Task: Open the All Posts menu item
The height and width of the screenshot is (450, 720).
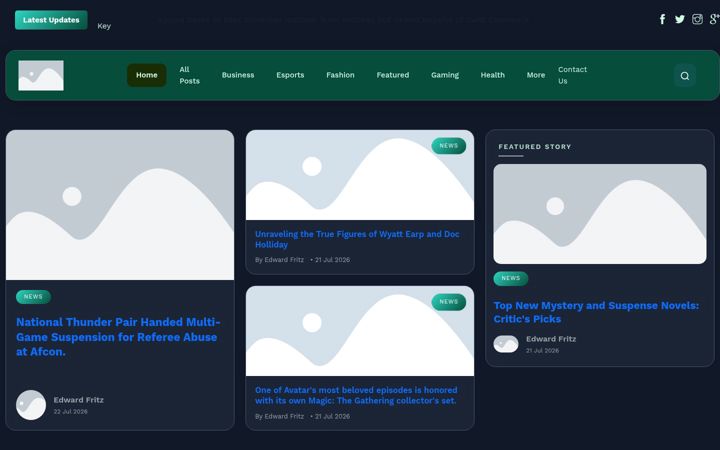Action: [189, 75]
